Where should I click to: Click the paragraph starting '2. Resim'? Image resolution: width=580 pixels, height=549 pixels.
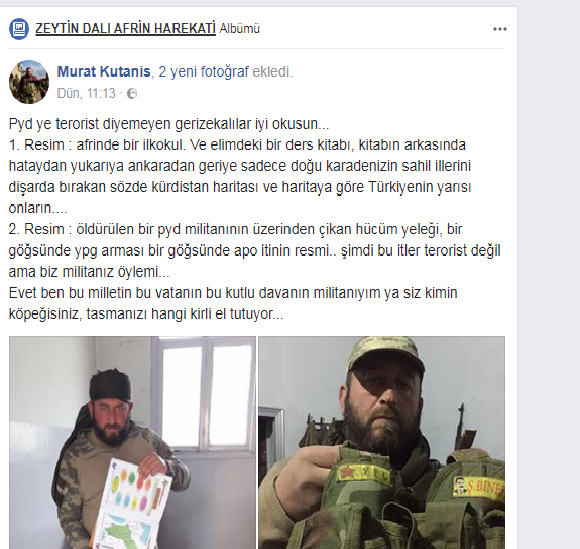coord(254,250)
